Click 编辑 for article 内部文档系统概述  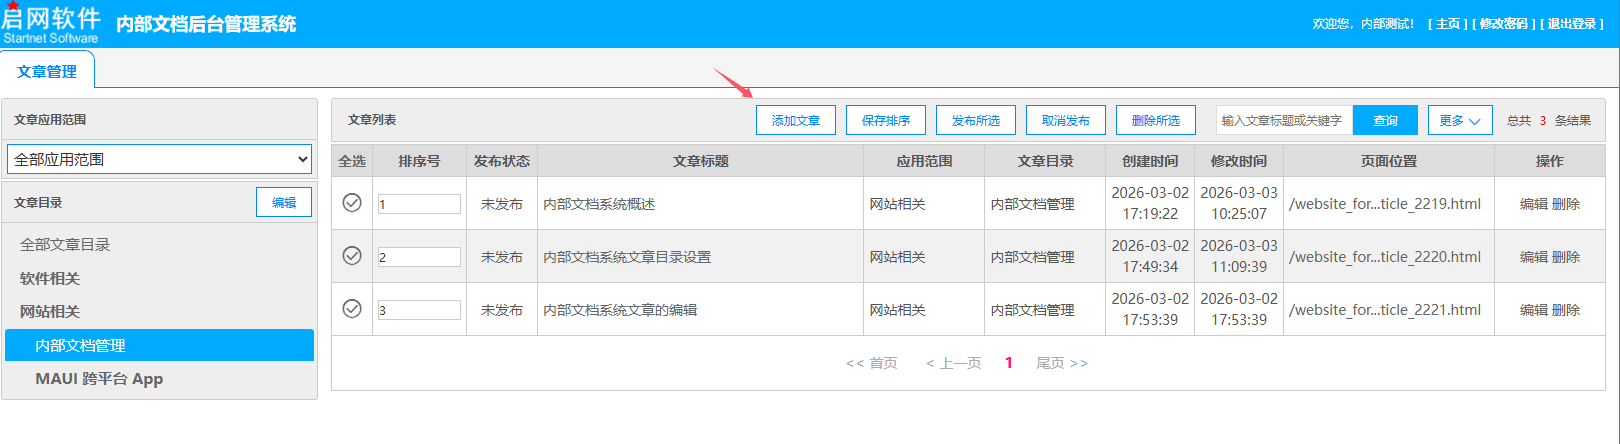[x=1534, y=204]
